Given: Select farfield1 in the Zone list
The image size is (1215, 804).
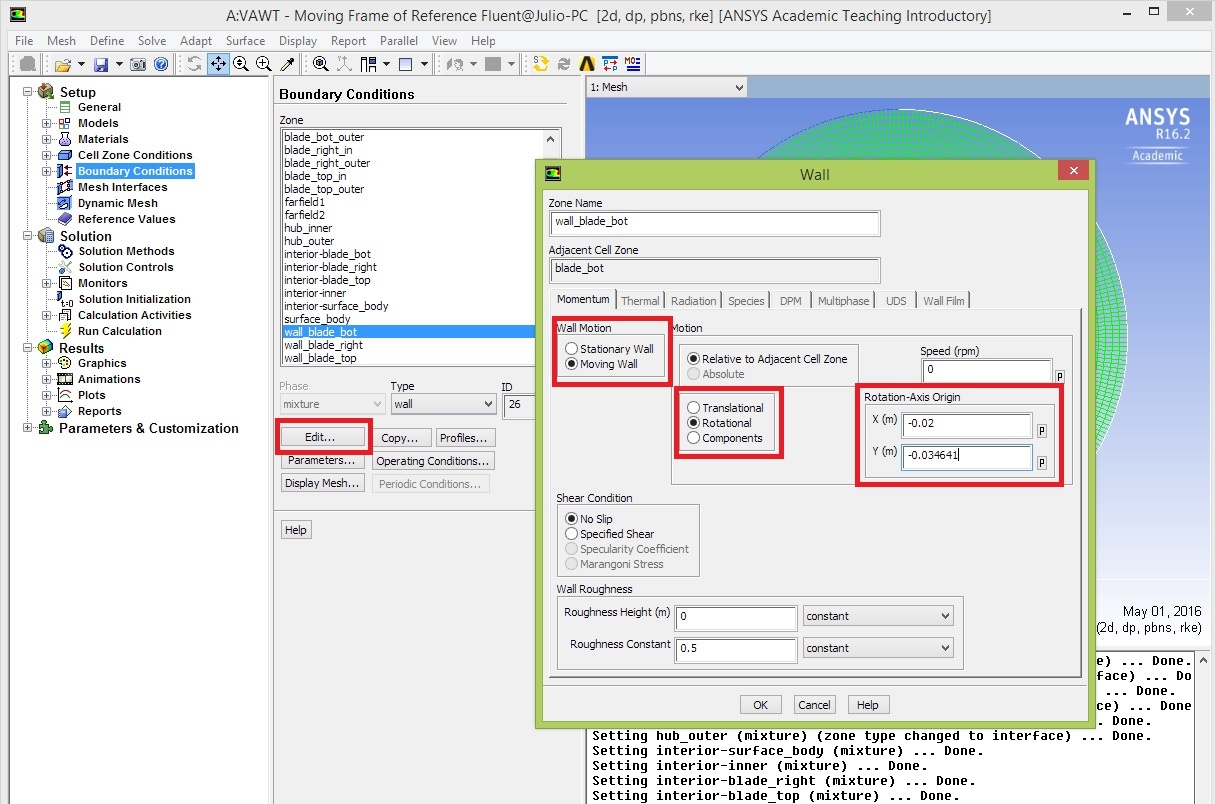Looking at the screenshot, I should click(x=304, y=202).
